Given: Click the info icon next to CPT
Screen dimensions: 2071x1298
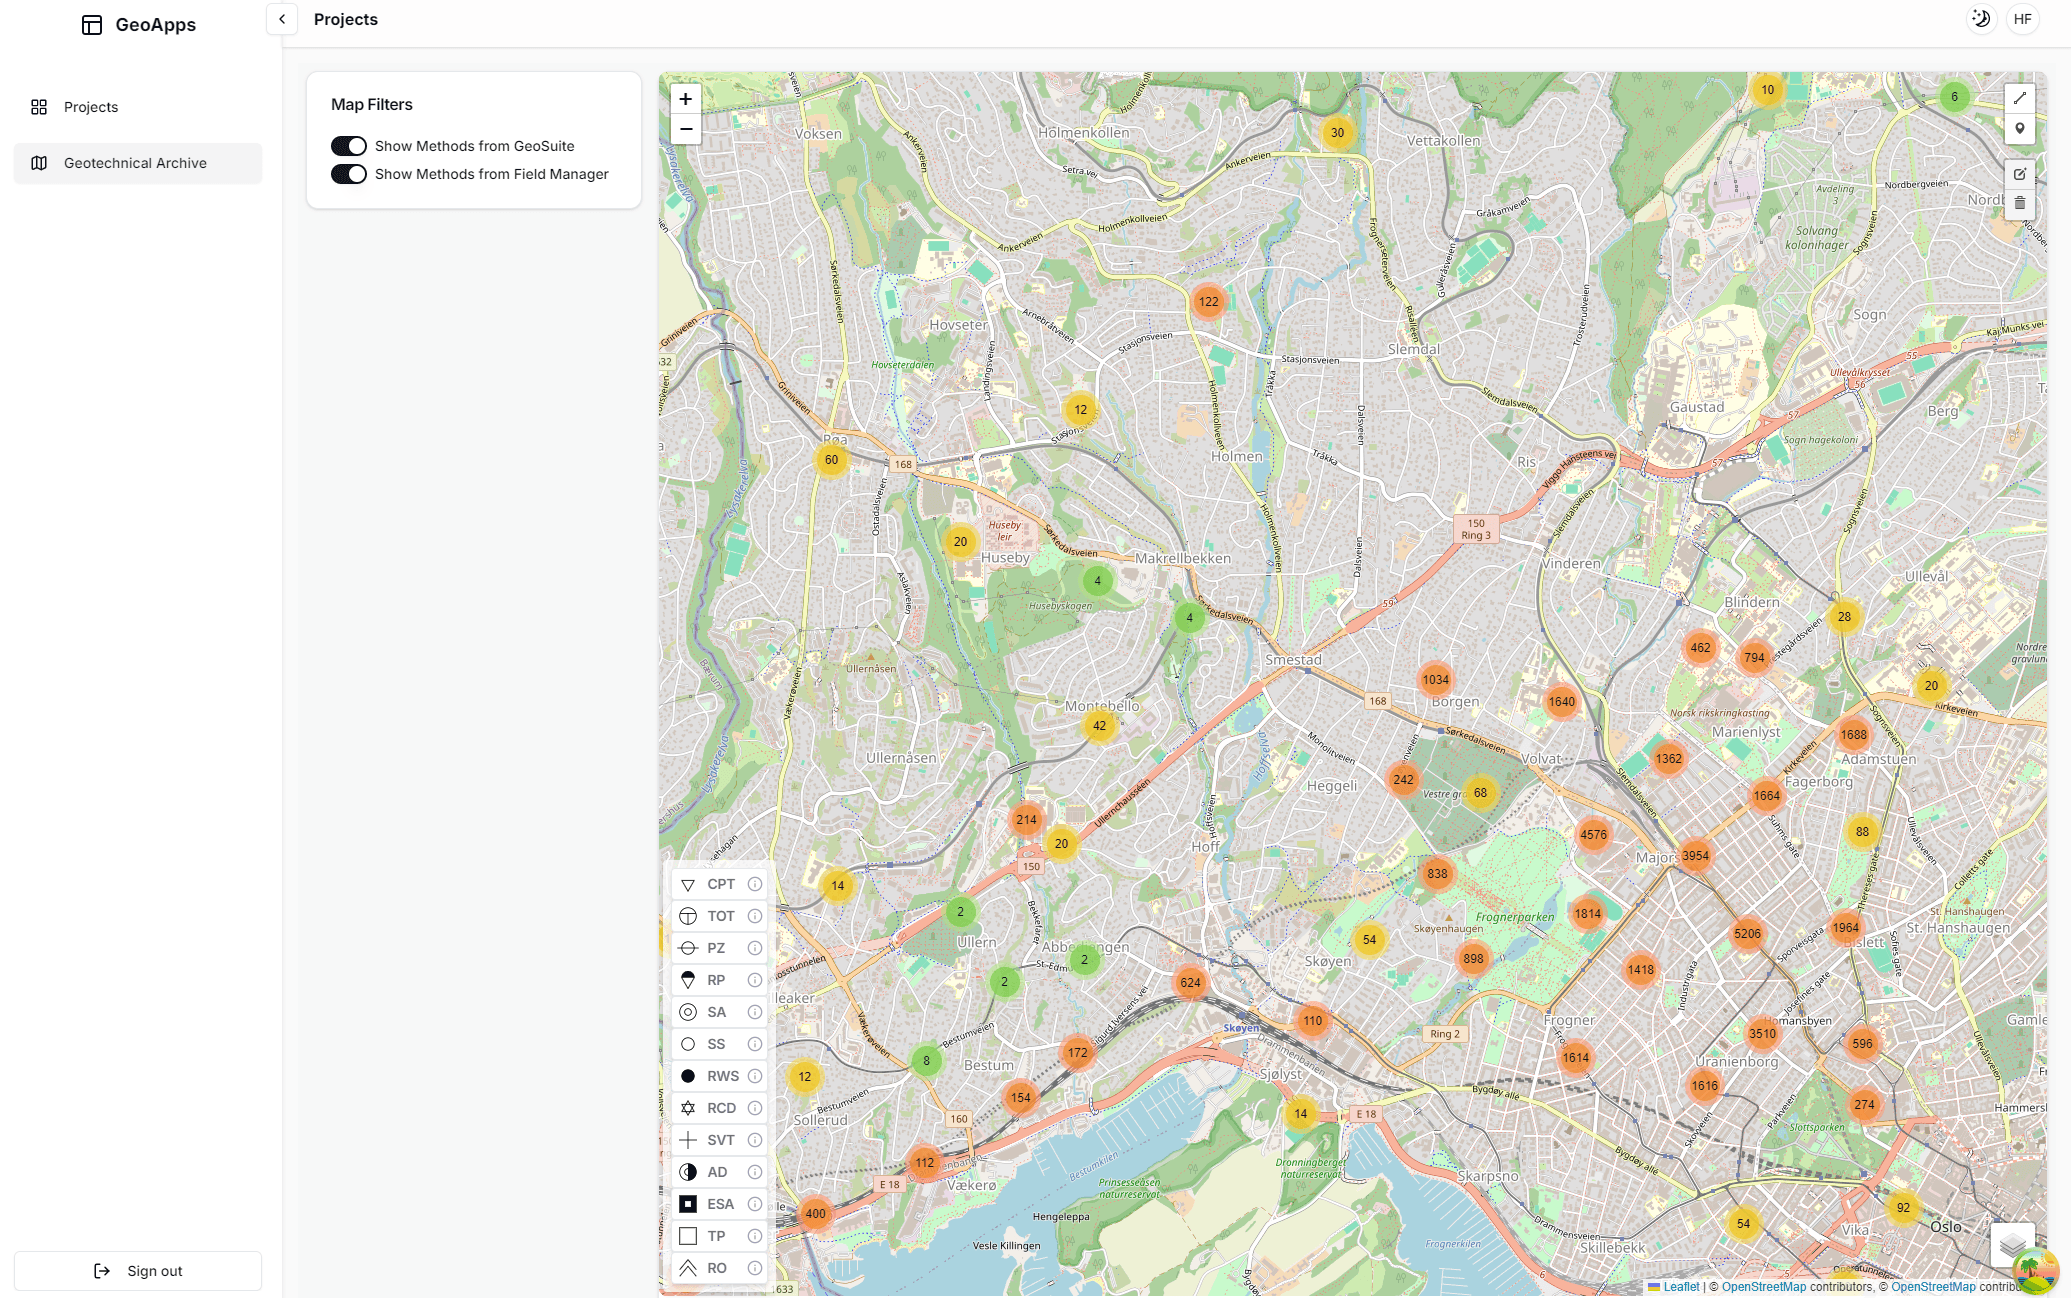Looking at the screenshot, I should click(754, 884).
